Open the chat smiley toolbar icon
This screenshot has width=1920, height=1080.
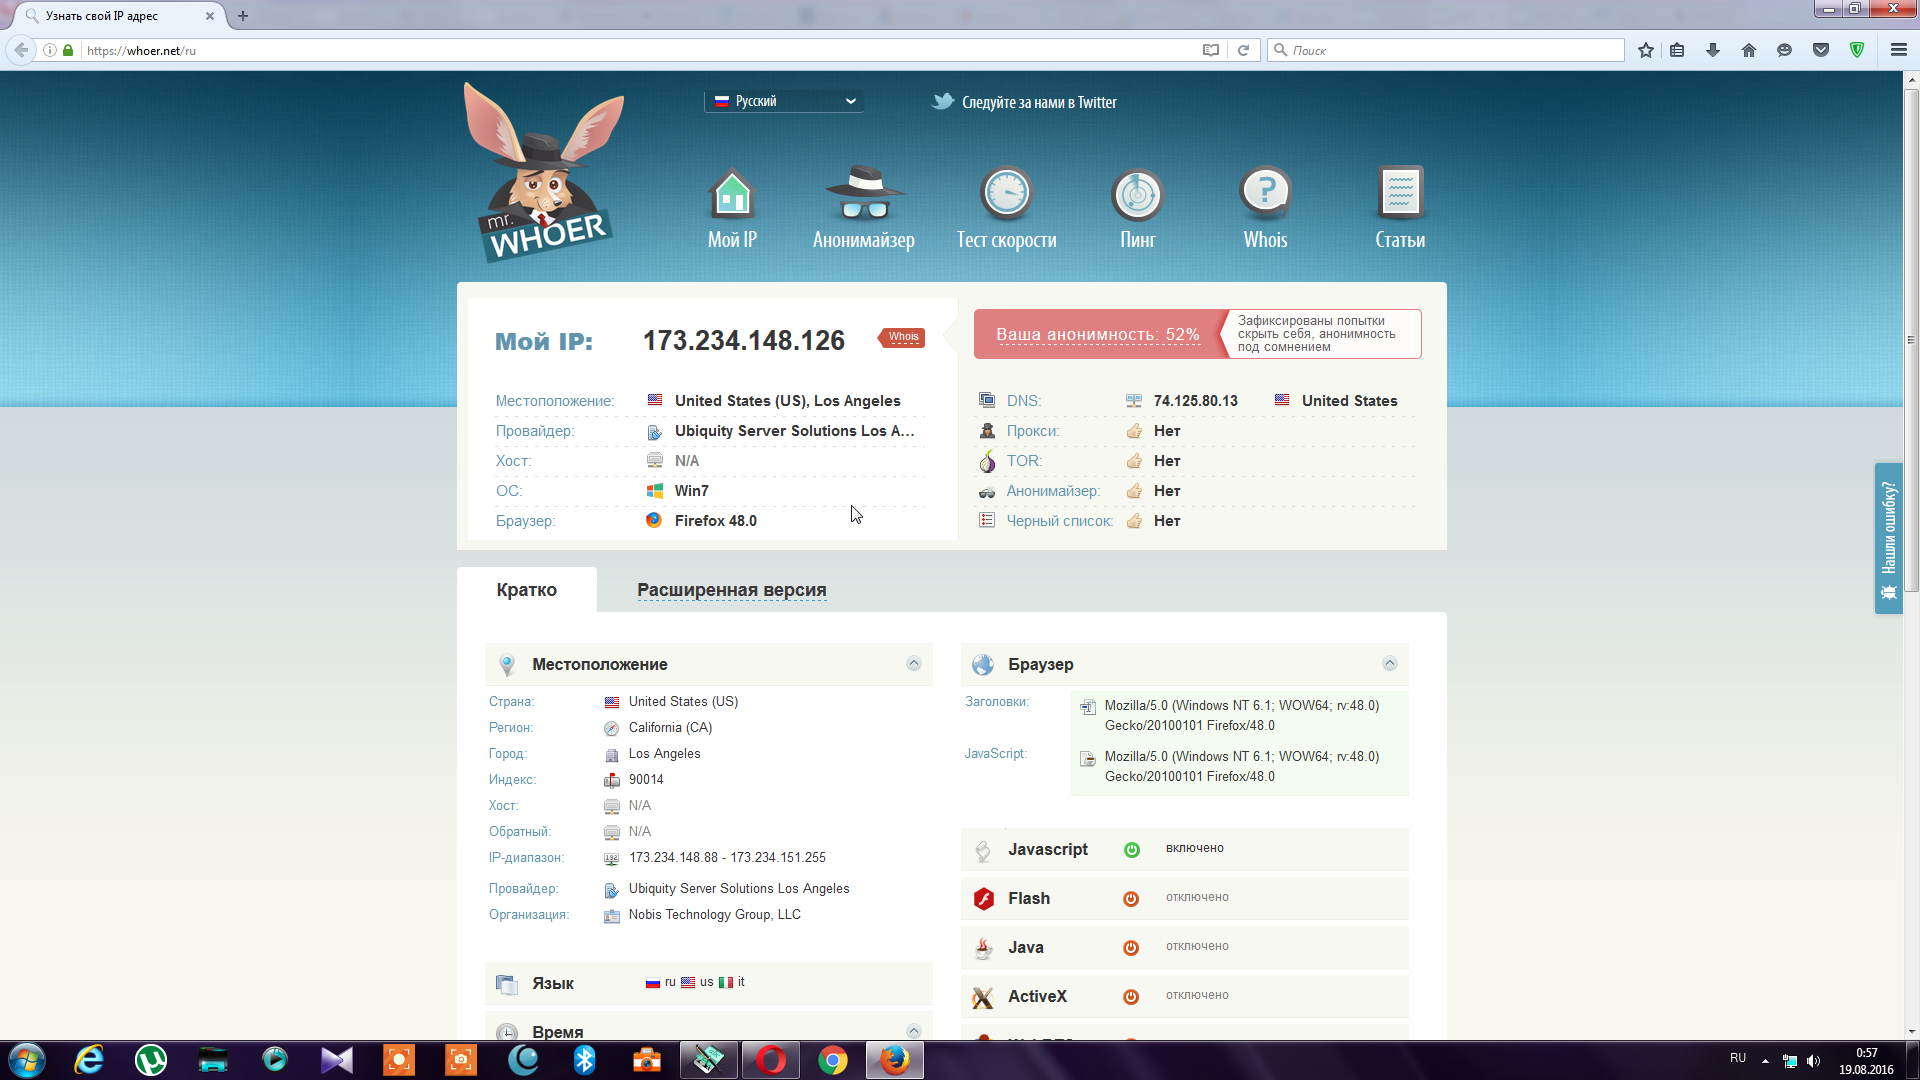tap(1785, 50)
